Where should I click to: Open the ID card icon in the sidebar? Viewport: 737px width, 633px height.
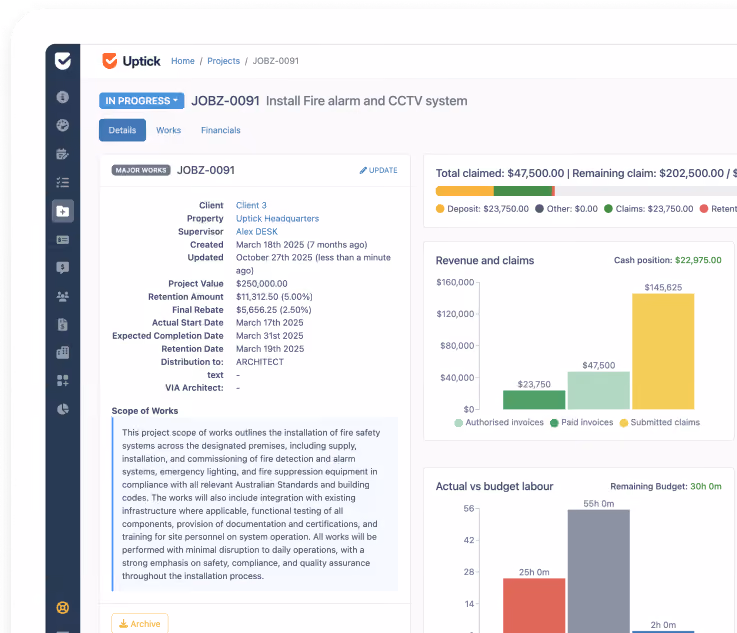(x=63, y=240)
